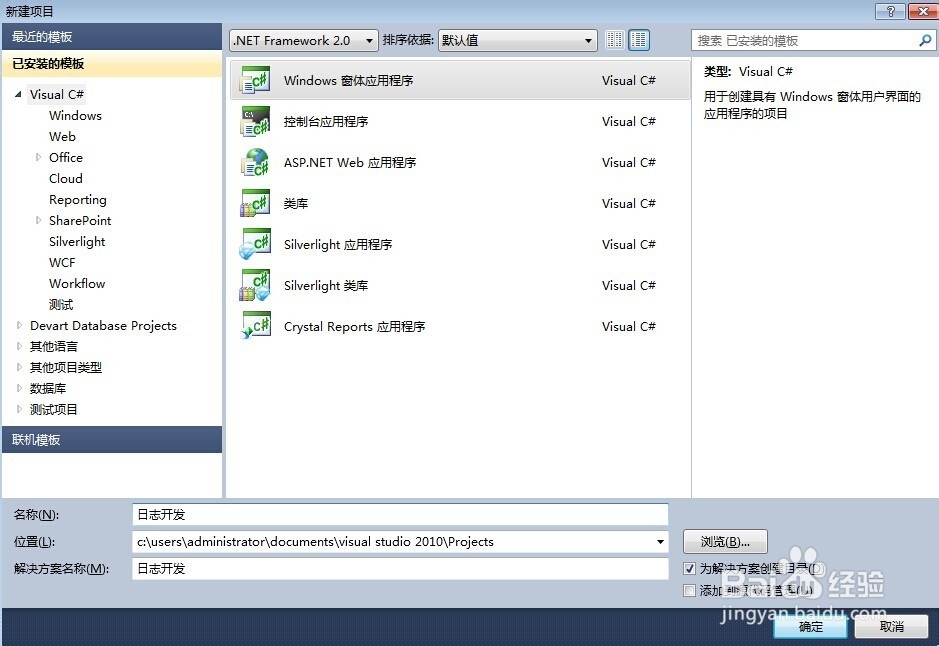Select Web under Visual C#

pos(62,137)
